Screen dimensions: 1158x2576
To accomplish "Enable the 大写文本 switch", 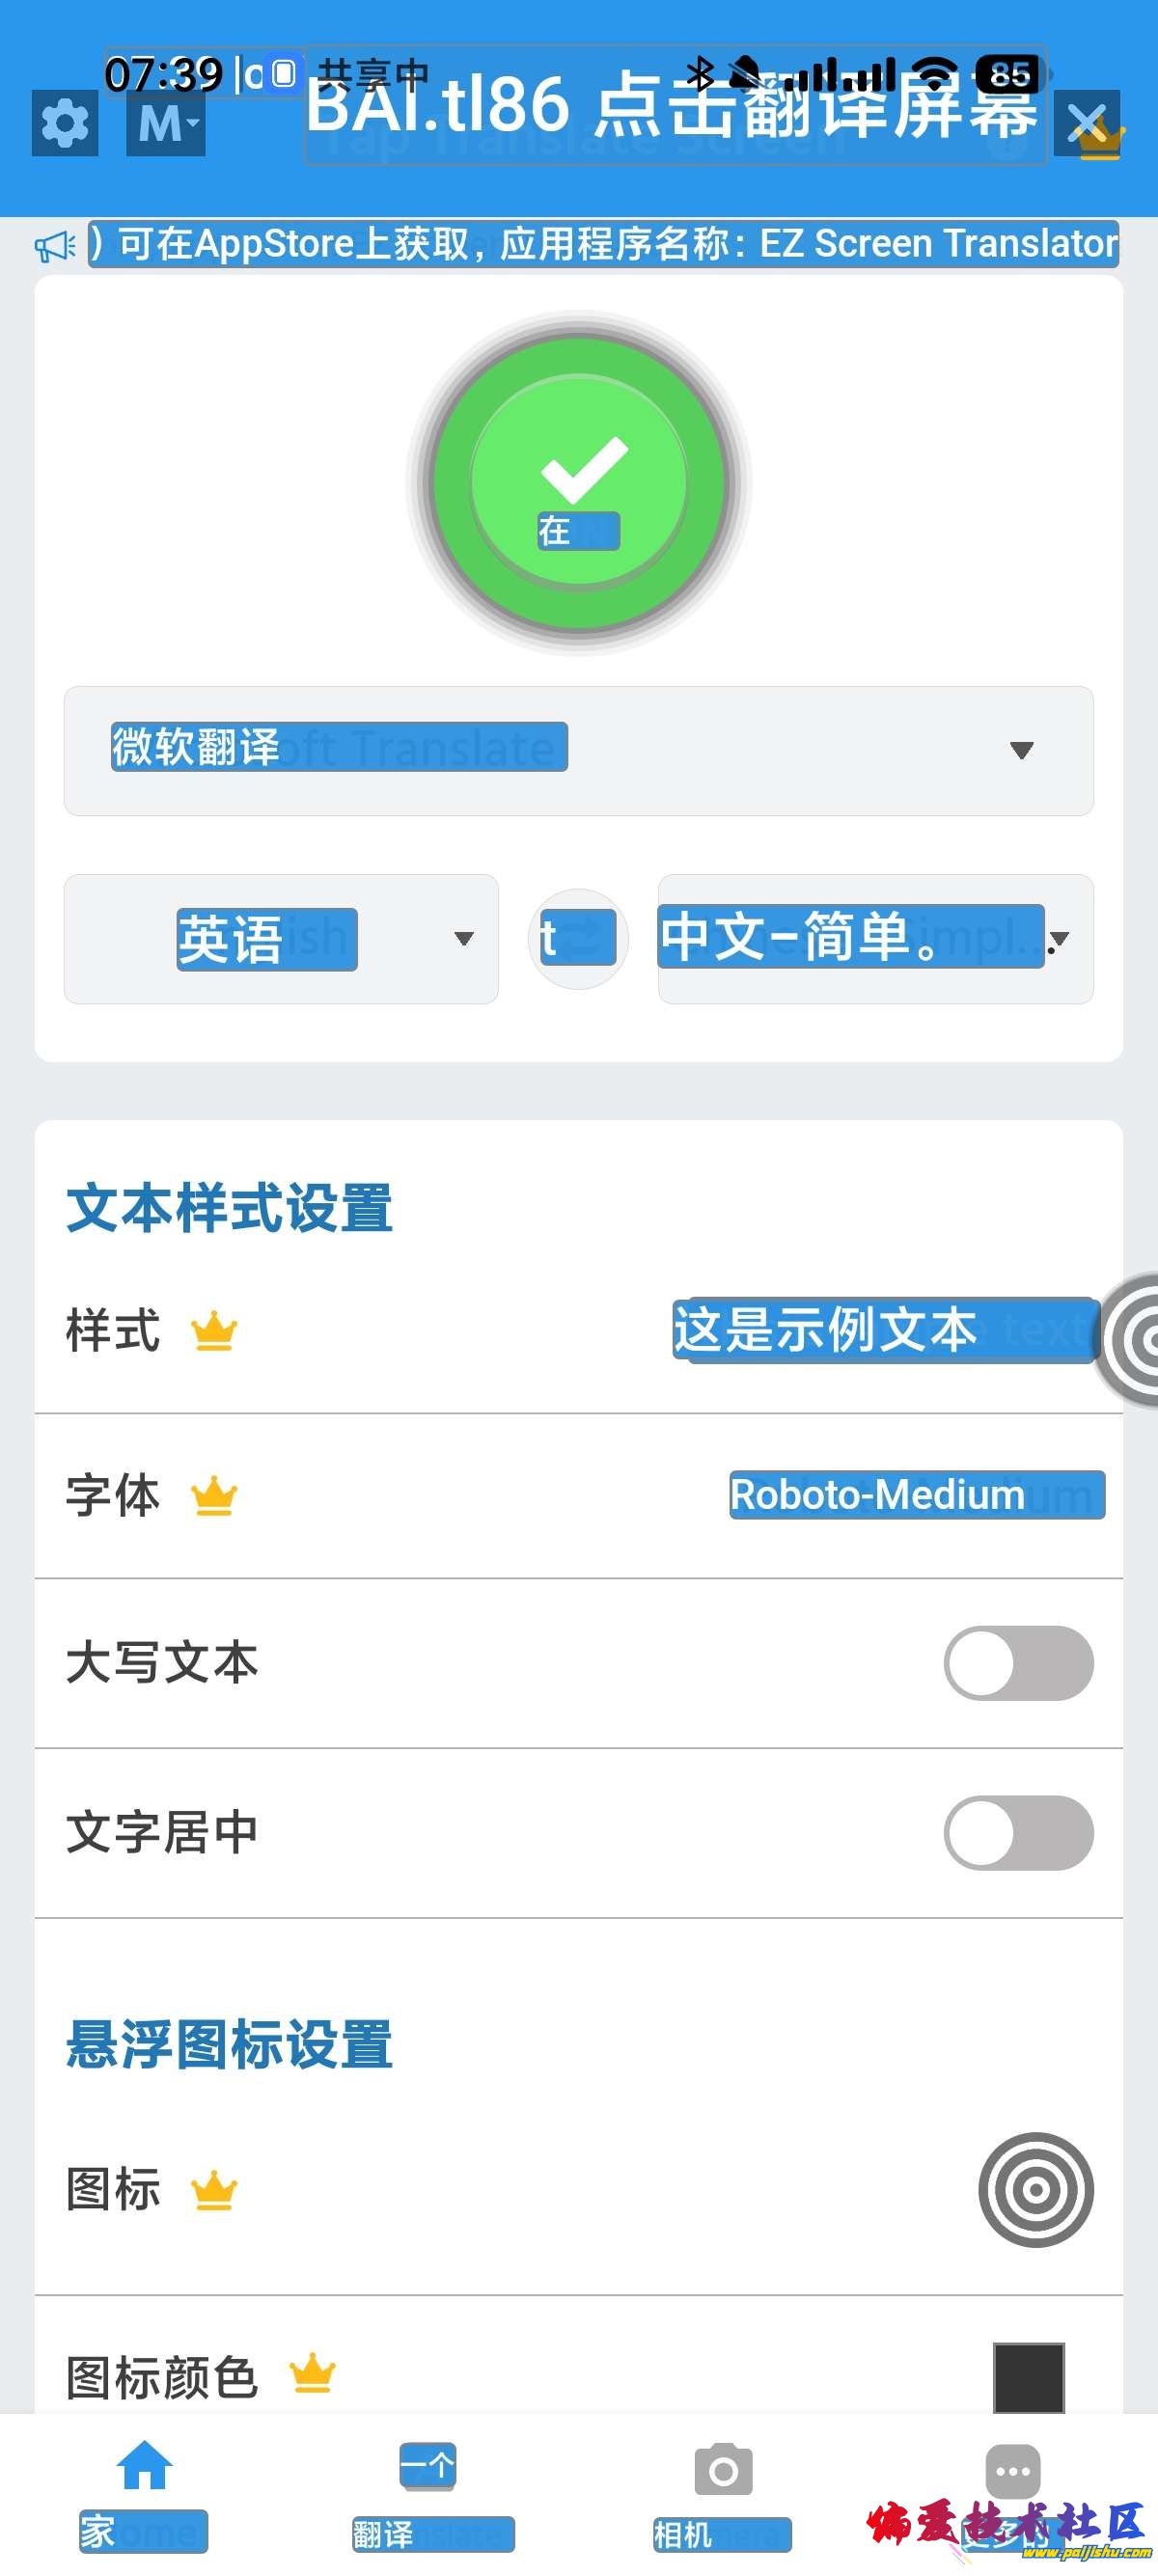I will [x=1018, y=1663].
